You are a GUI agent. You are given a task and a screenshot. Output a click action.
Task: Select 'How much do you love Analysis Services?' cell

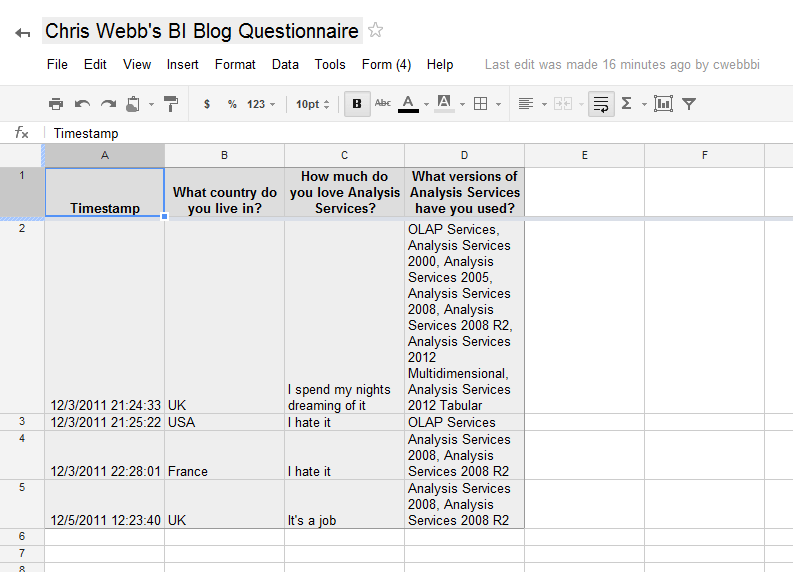(x=344, y=192)
